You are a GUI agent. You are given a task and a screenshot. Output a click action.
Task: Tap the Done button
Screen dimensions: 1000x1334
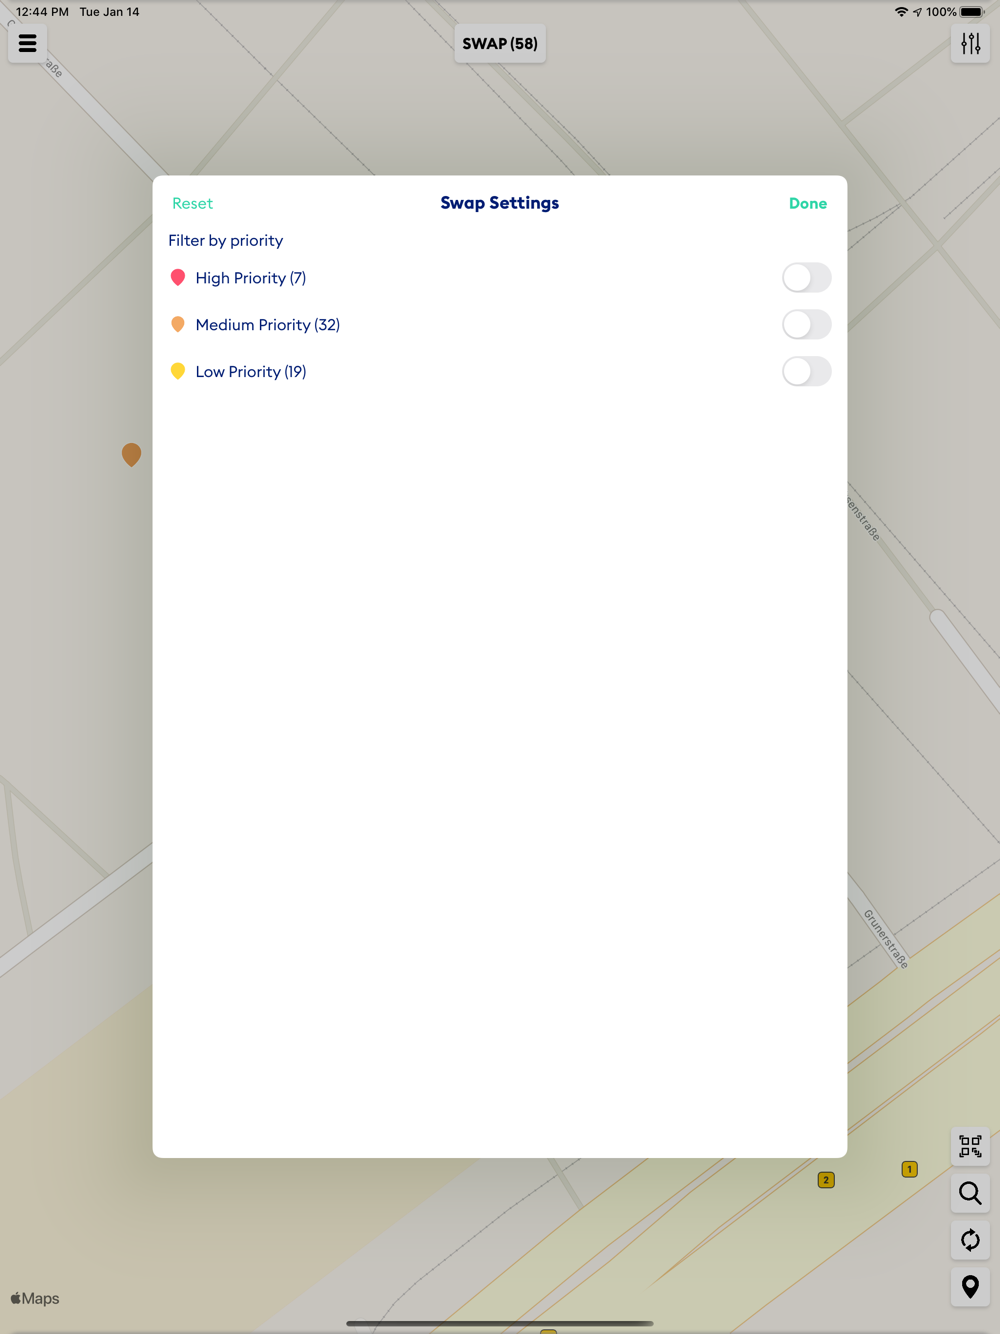click(808, 203)
